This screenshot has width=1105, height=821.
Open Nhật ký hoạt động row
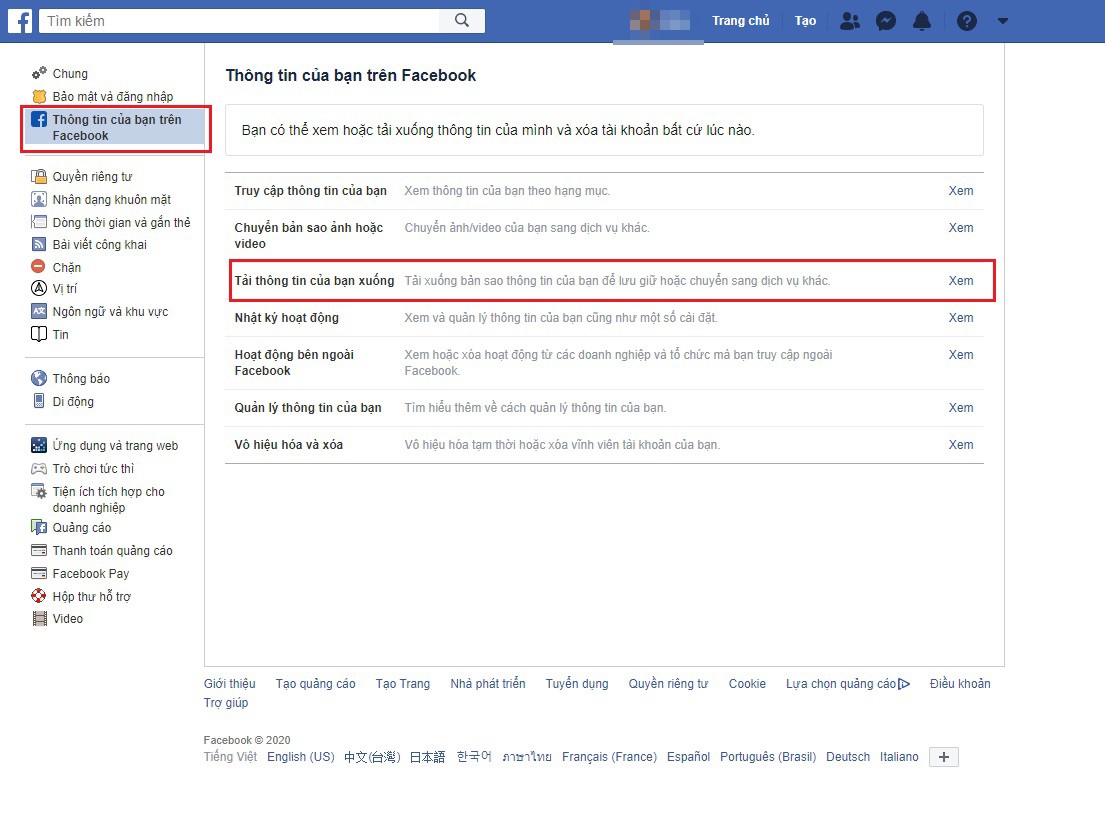(604, 318)
